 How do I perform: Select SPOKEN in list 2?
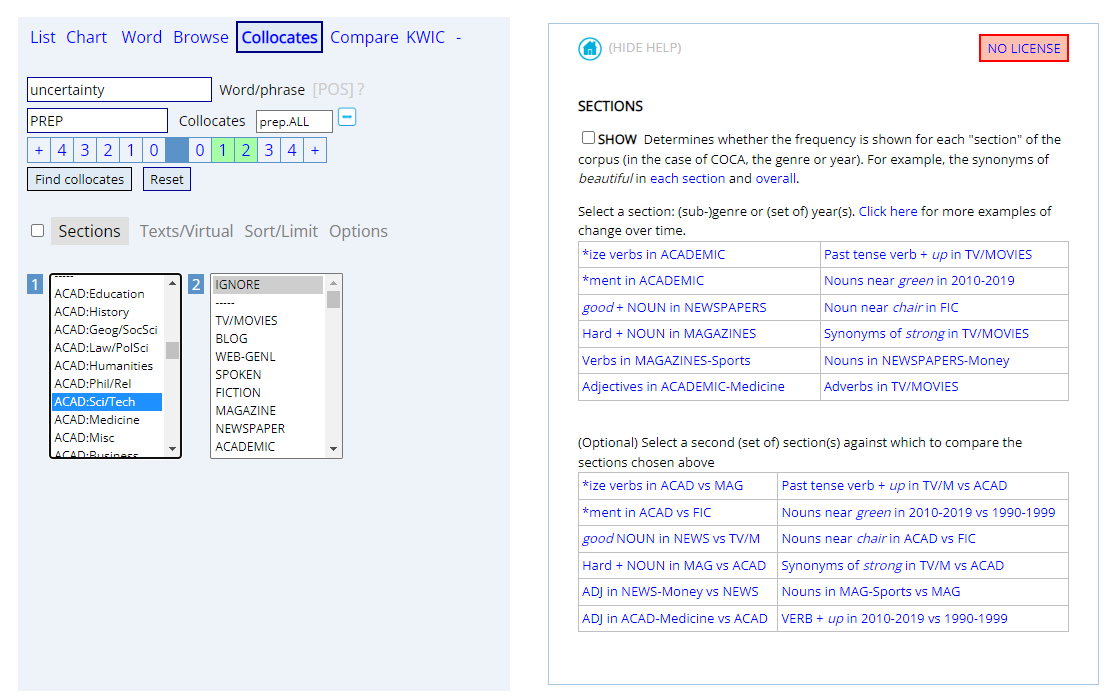268,375
